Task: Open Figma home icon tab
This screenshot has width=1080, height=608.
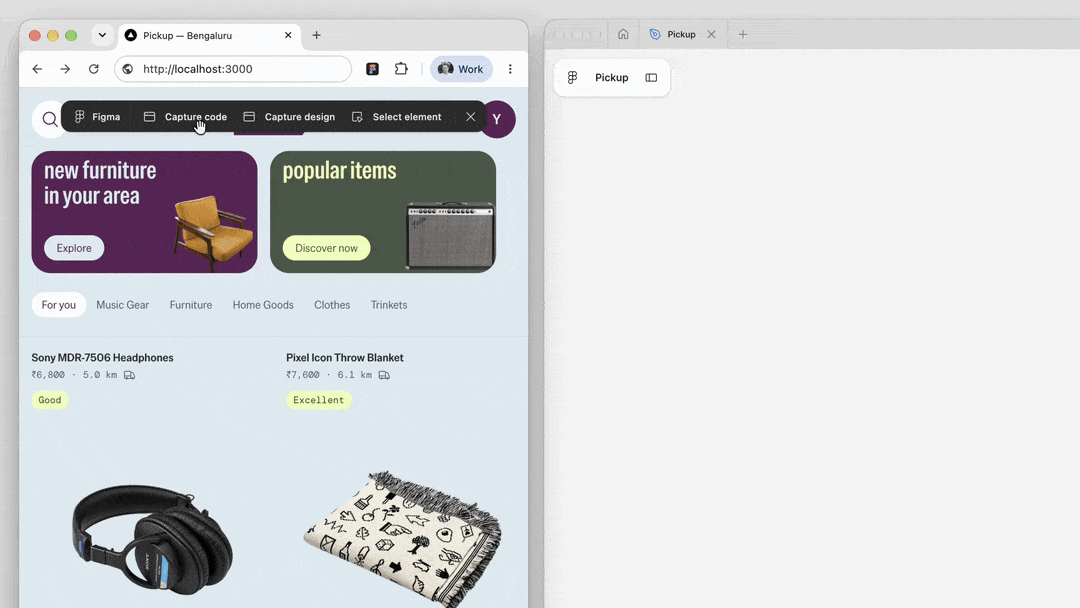Action: [623, 34]
